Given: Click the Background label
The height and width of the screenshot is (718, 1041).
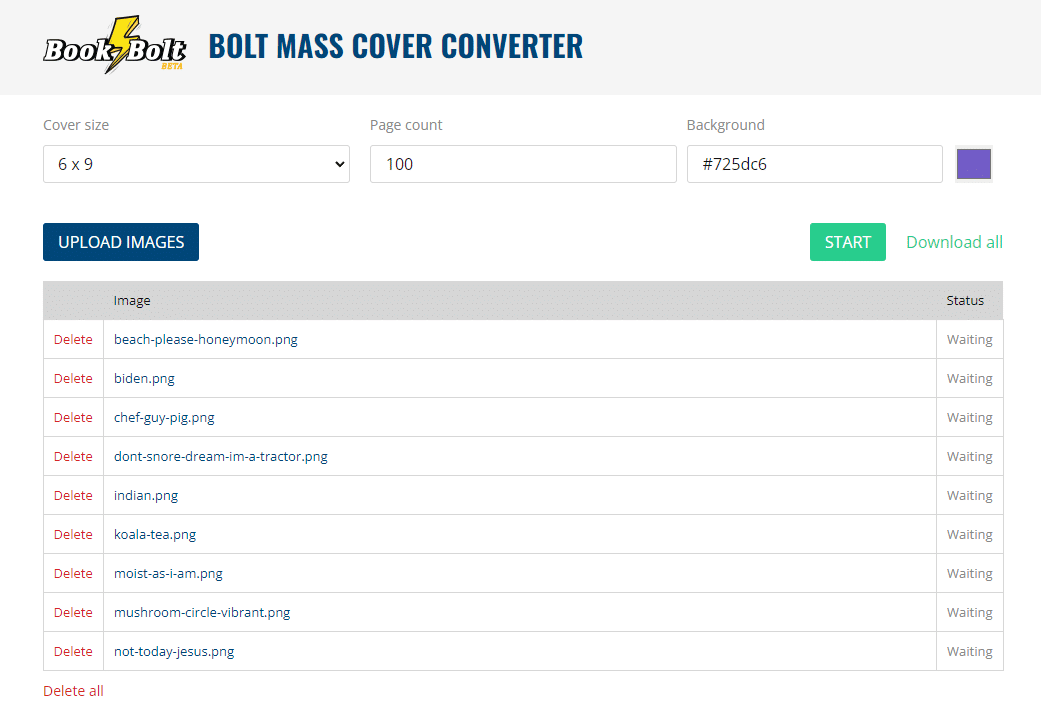Looking at the screenshot, I should [726, 125].
